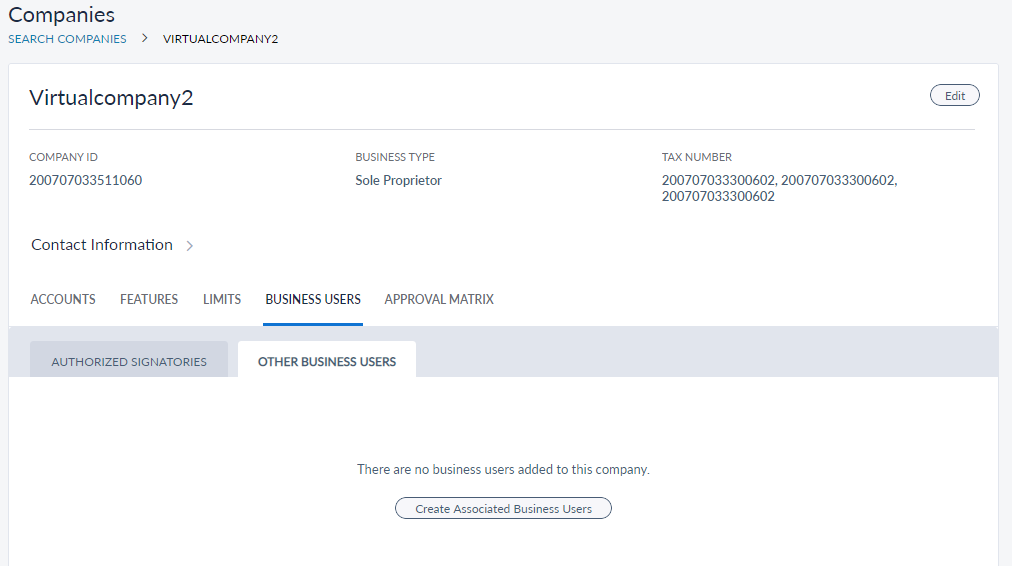The width and height of the screenshot is (1012, 566).
Task: Click the Contact Information label
Action: click(x=102, y=245)
